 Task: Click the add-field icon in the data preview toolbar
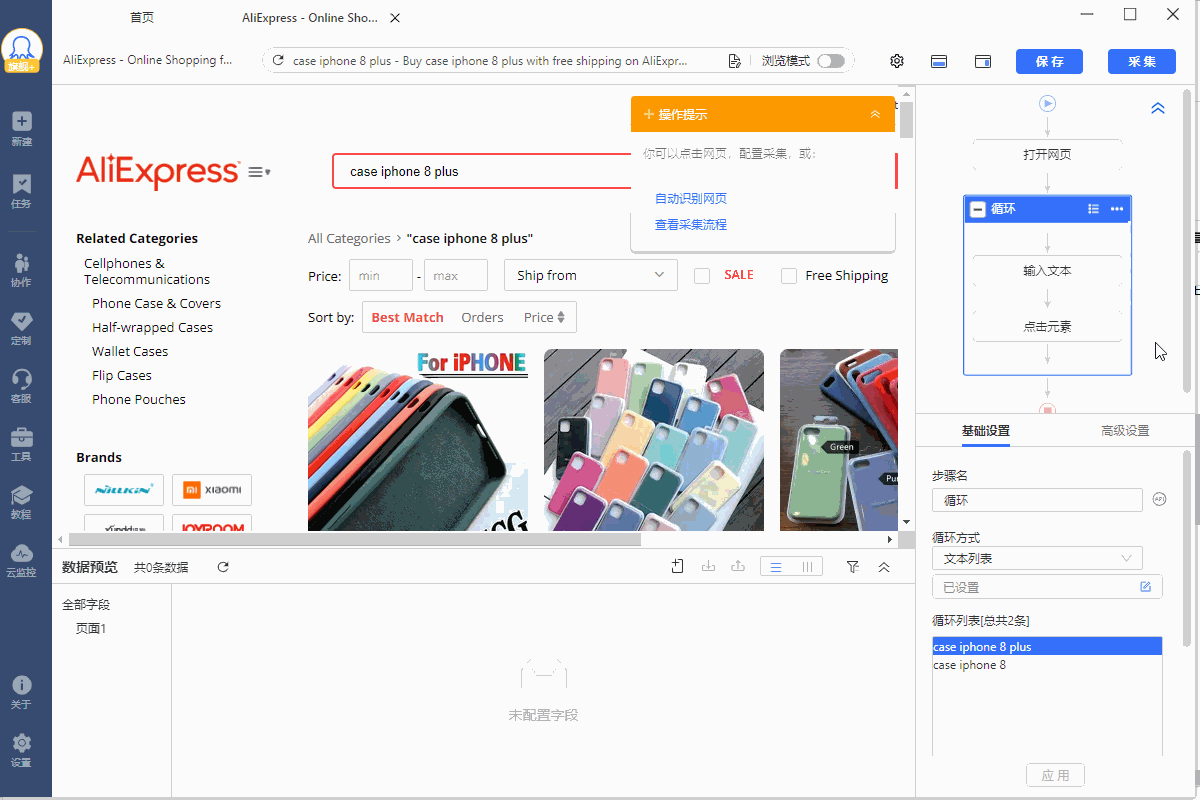tap(678, 567)
